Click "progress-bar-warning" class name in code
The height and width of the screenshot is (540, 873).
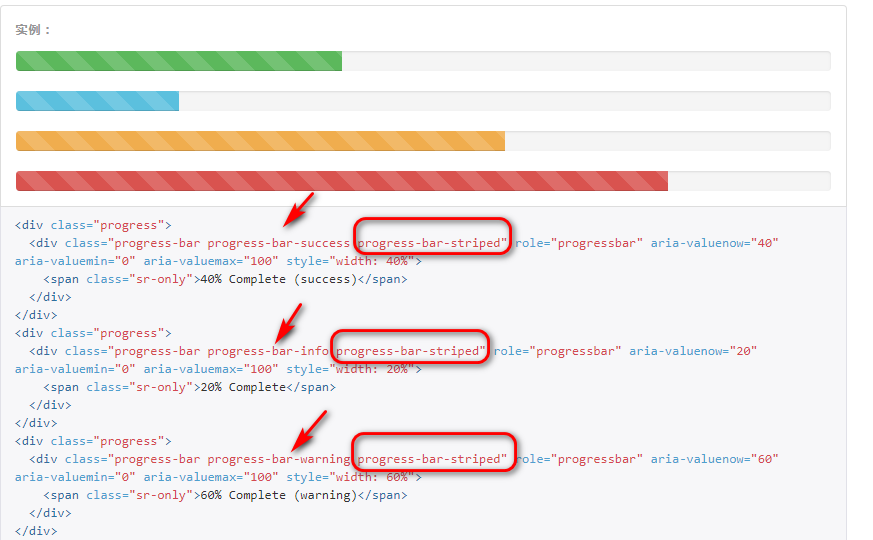point(278,459)
